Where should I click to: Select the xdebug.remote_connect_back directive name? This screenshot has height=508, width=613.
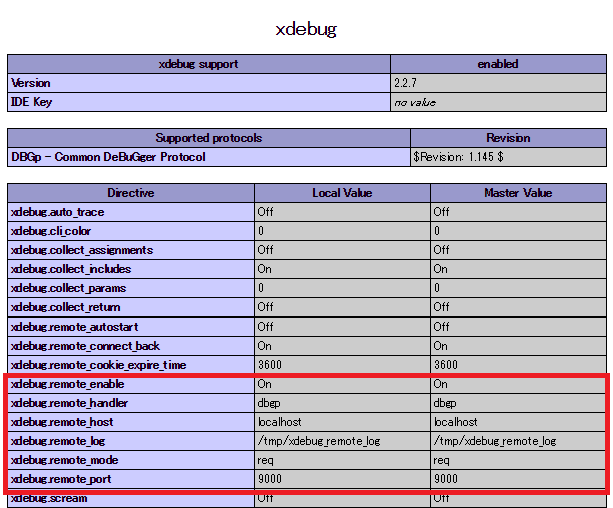click(x=131, y=346)
